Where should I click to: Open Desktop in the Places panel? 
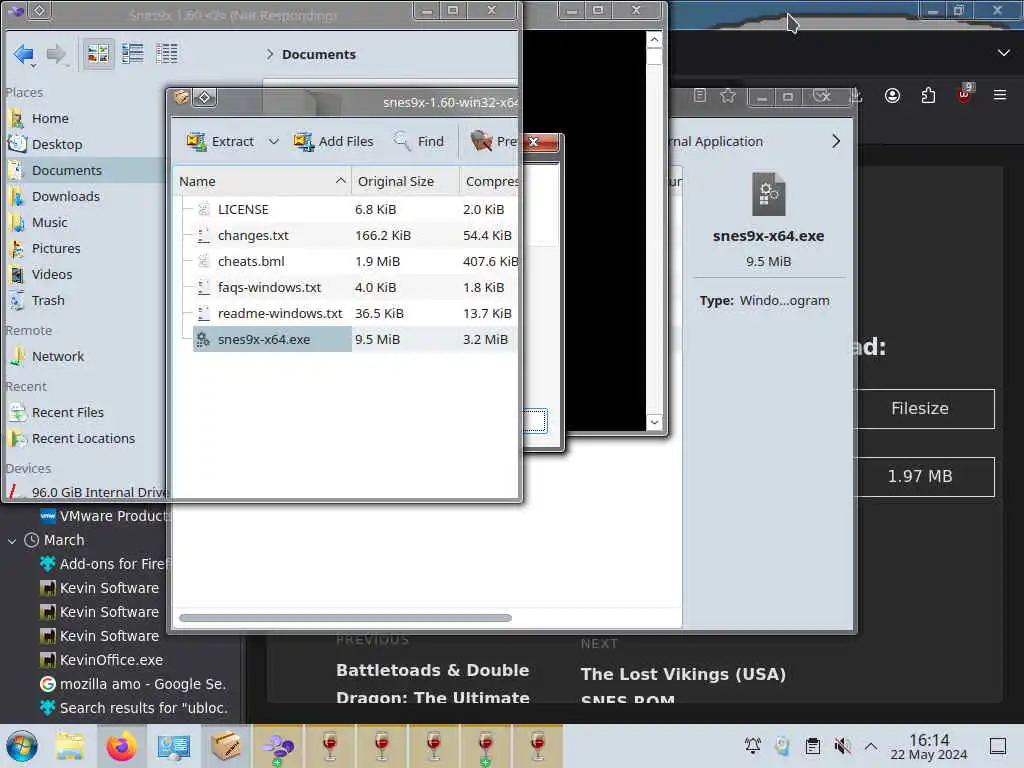click(x=56, y=144)
